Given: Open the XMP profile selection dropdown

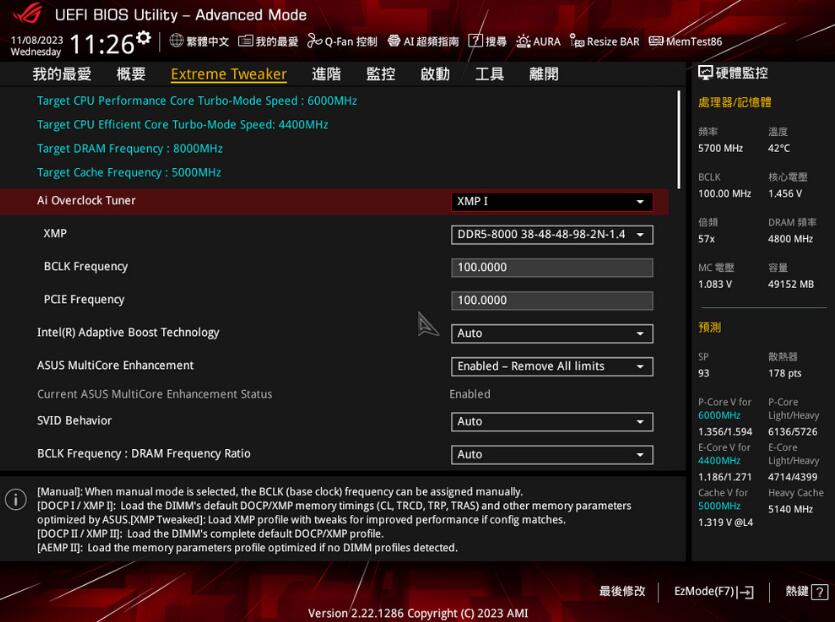Looking at the screenshot, I should coord(551,234).
